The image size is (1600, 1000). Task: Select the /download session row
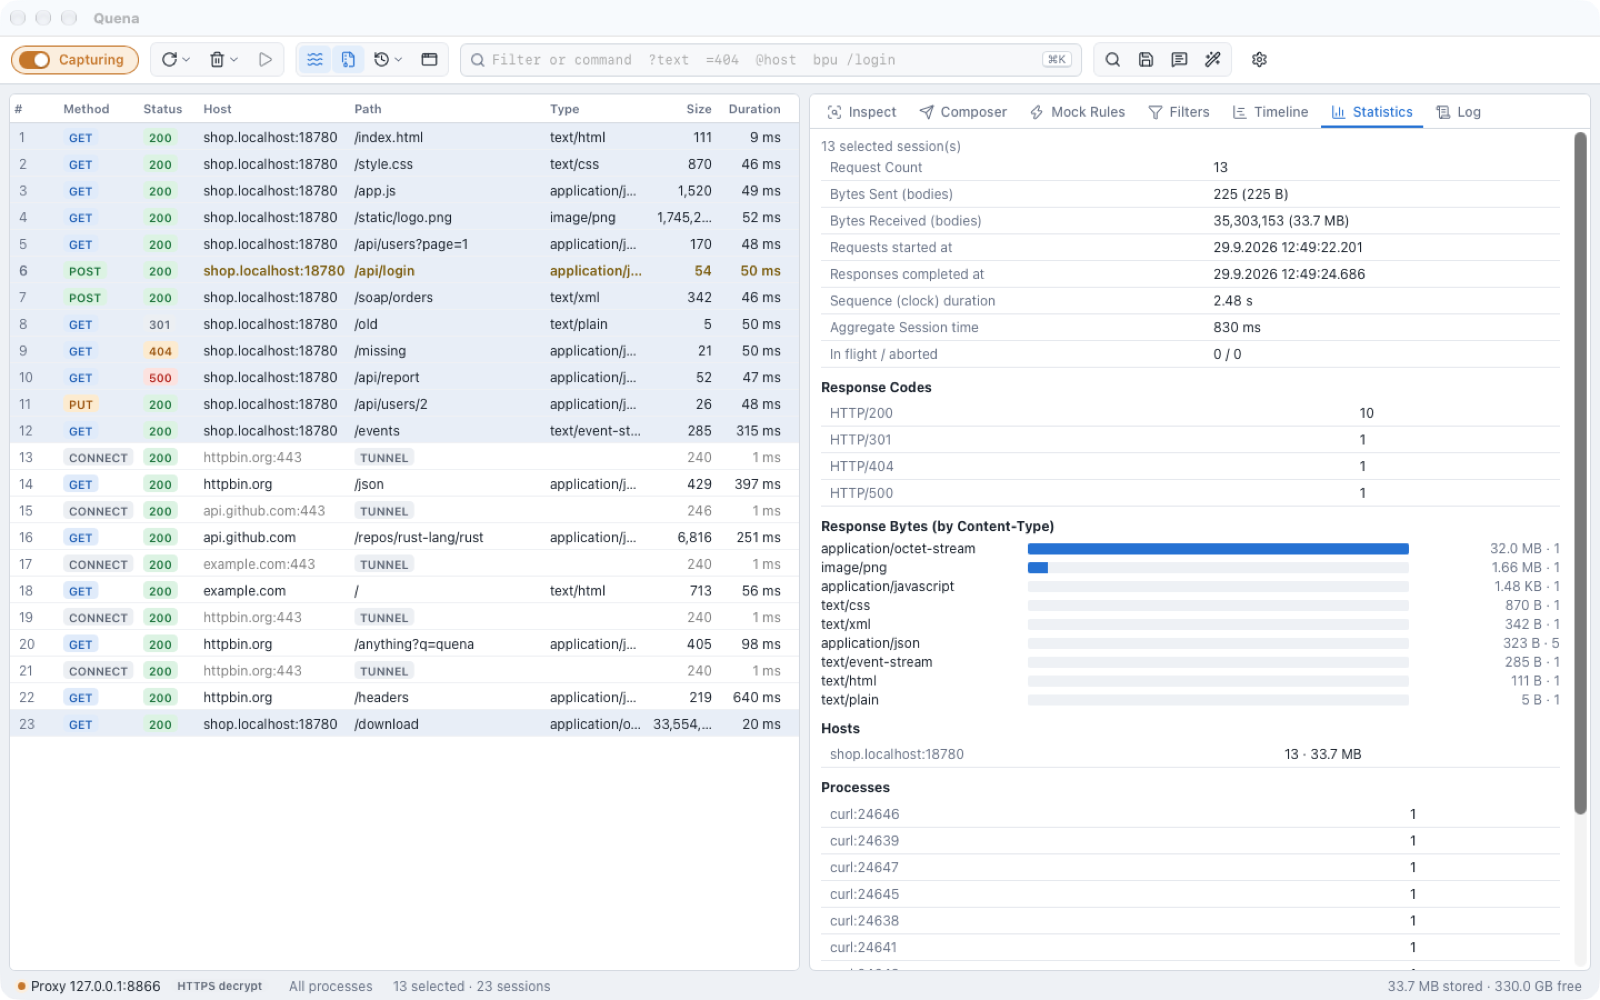(x=404, y=724)
